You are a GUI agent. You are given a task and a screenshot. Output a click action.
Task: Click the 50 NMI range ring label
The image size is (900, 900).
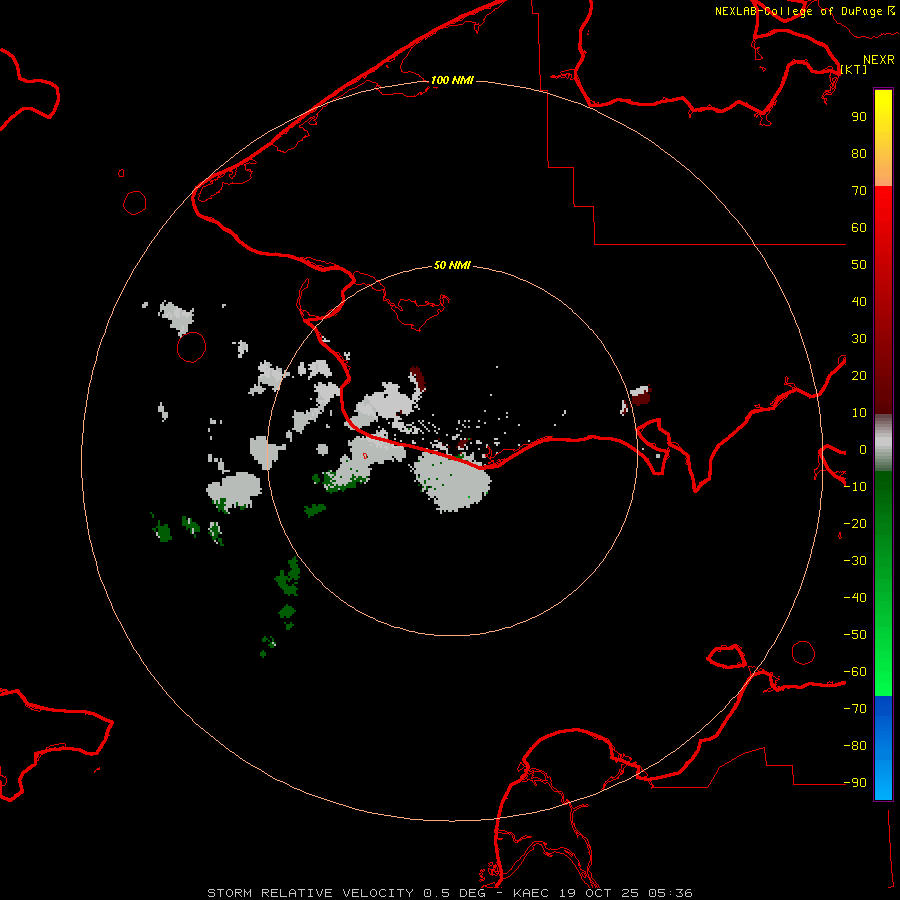pos(452,265)
